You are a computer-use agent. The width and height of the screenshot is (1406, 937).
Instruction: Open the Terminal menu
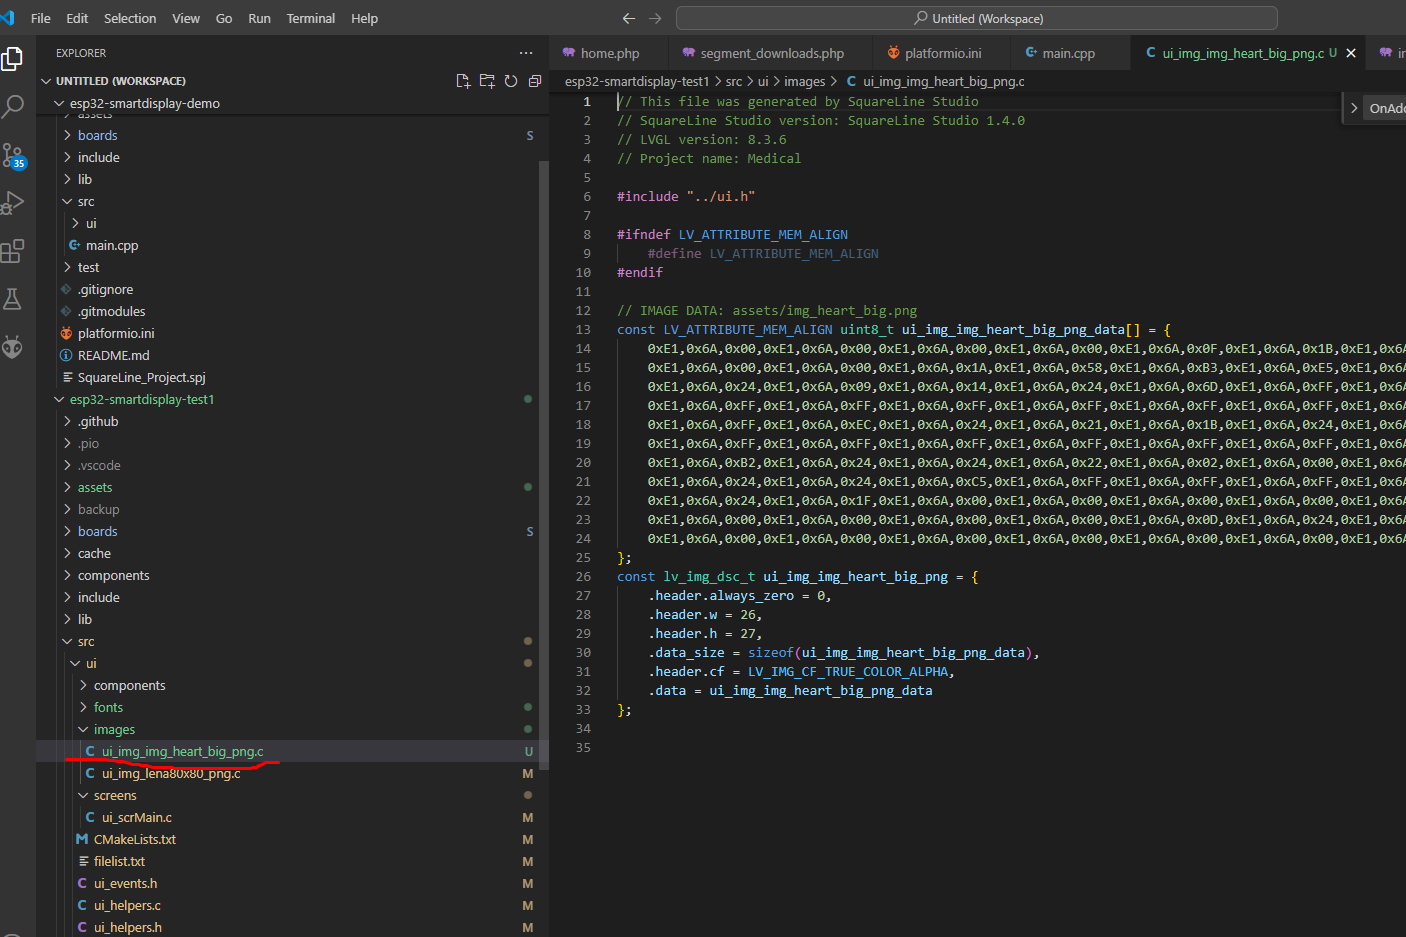tap(310, 18)
